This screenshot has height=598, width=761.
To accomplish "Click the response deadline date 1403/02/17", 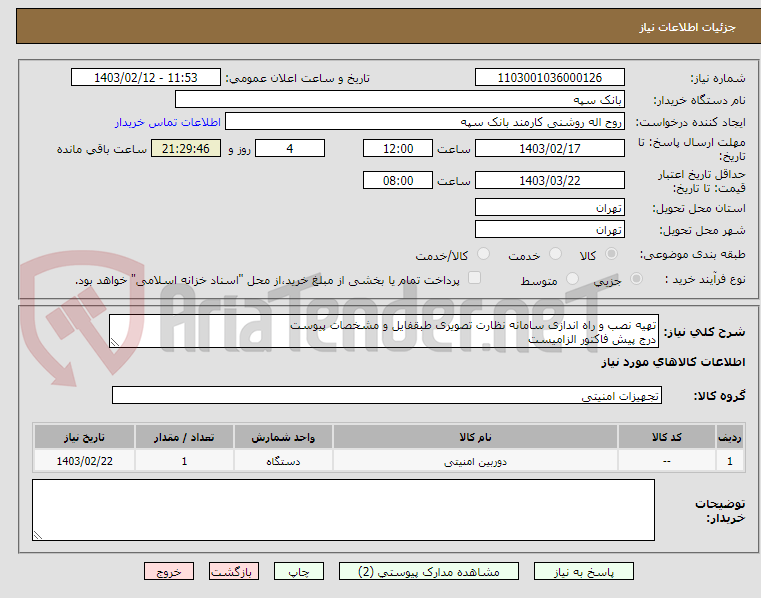I will 549,148.
